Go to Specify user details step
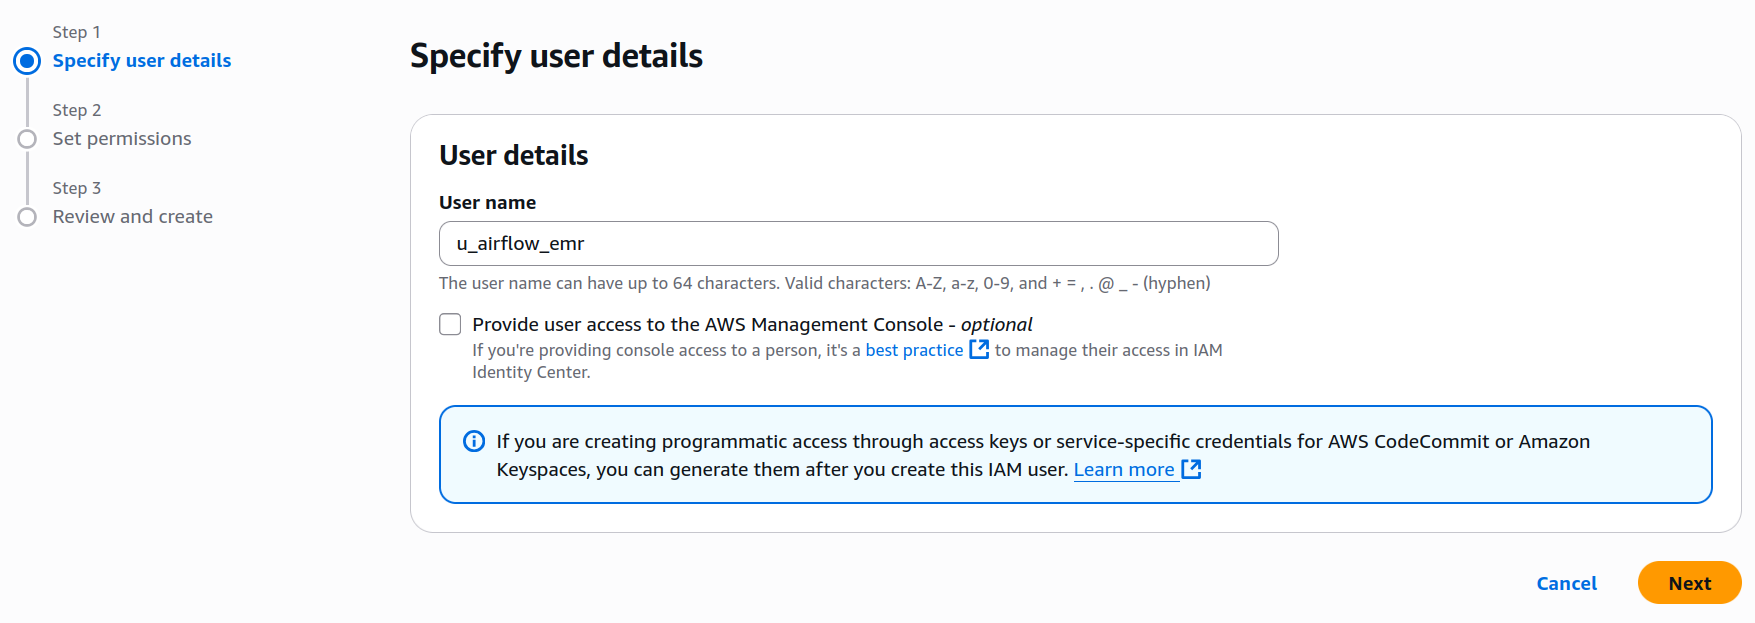Viewport: 1755px width, 623px height. (x=141, y=61)
